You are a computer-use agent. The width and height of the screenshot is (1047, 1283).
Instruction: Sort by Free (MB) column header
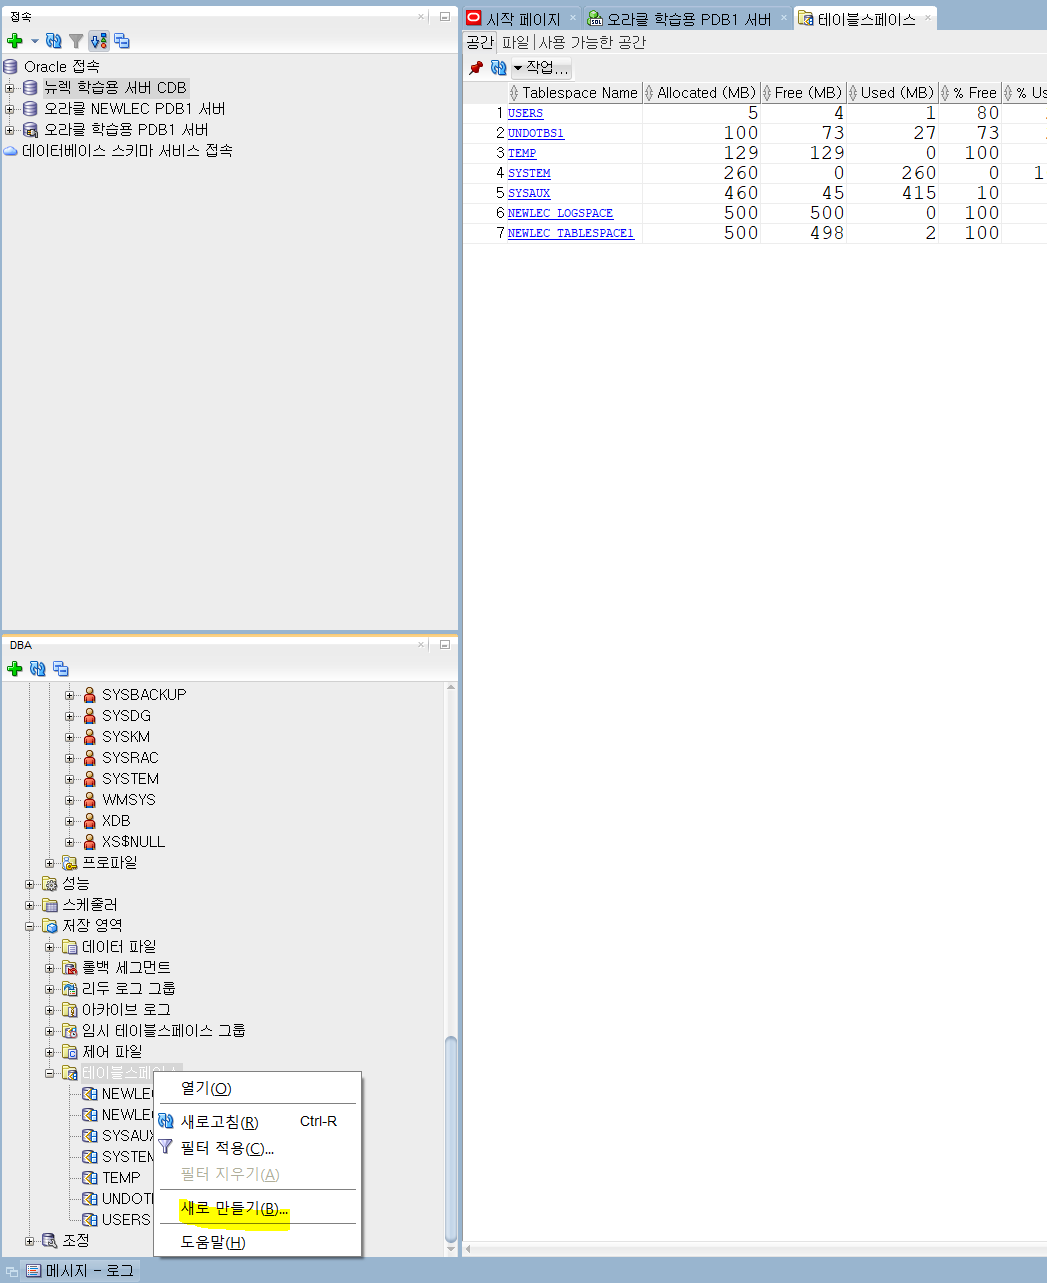pos(803,93)
